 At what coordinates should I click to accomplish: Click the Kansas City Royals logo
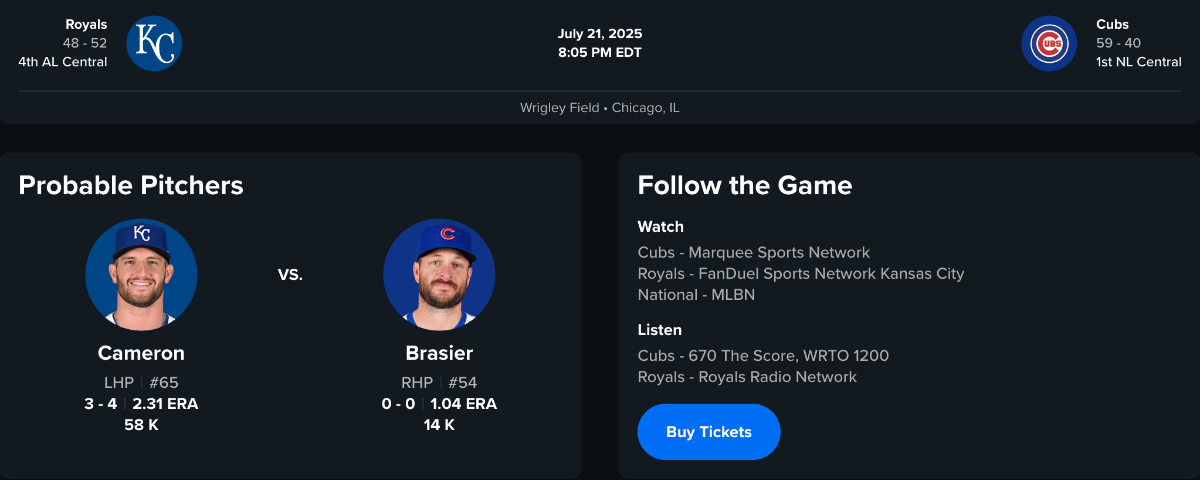coord(154,44)
